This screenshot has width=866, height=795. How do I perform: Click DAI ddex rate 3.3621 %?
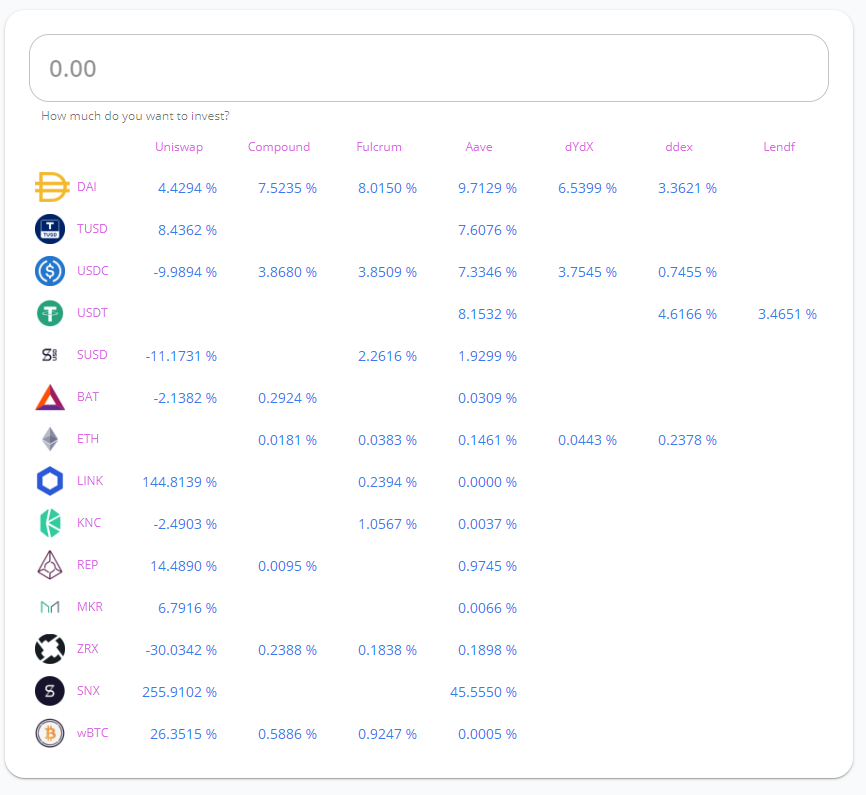click(687, 188)
